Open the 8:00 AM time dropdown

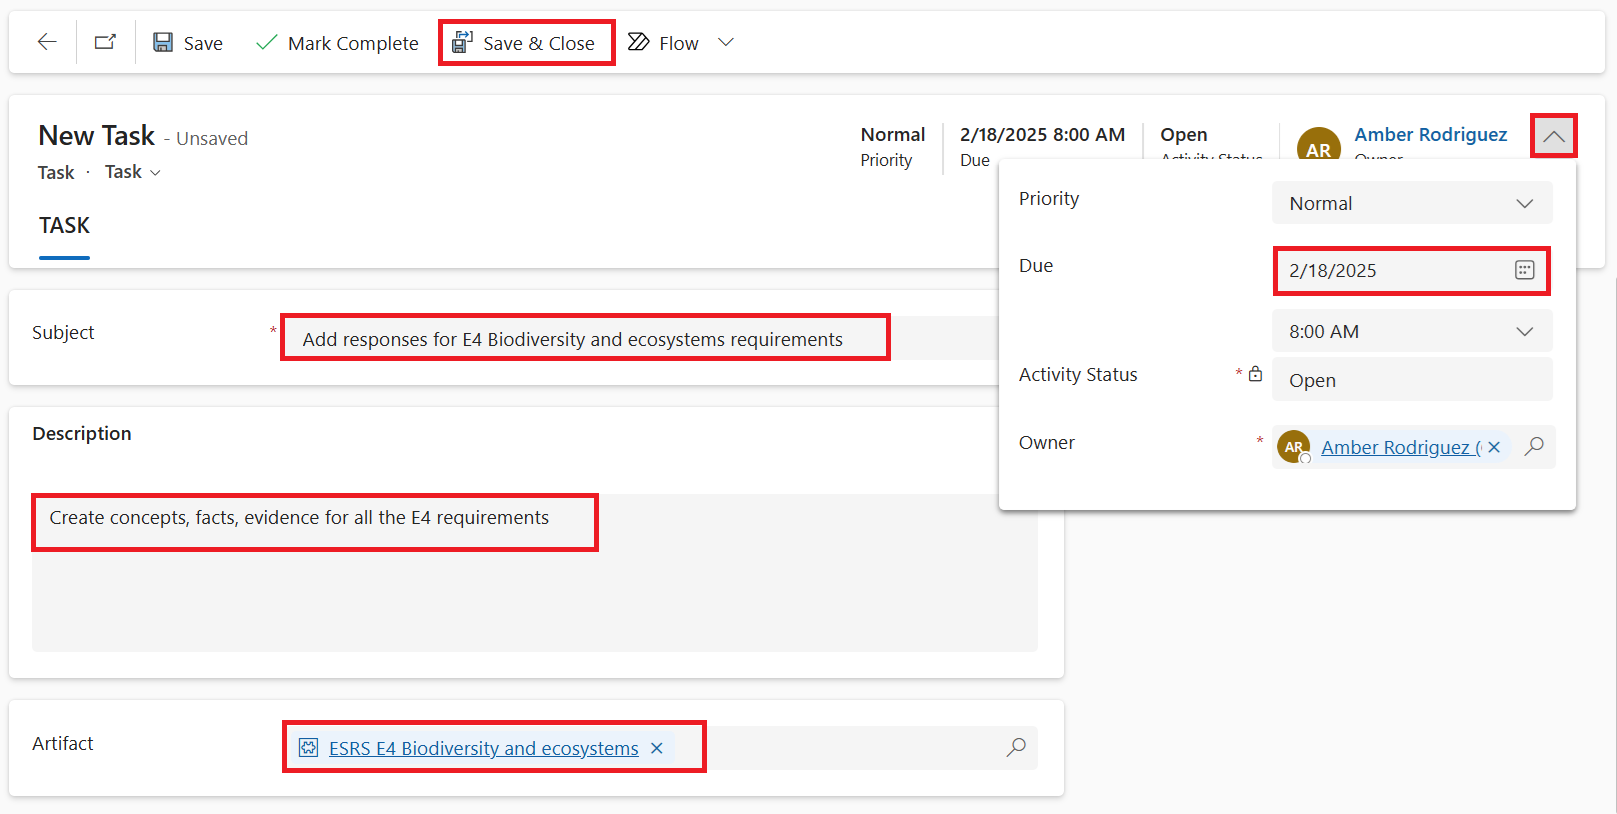coord(1412,331)
